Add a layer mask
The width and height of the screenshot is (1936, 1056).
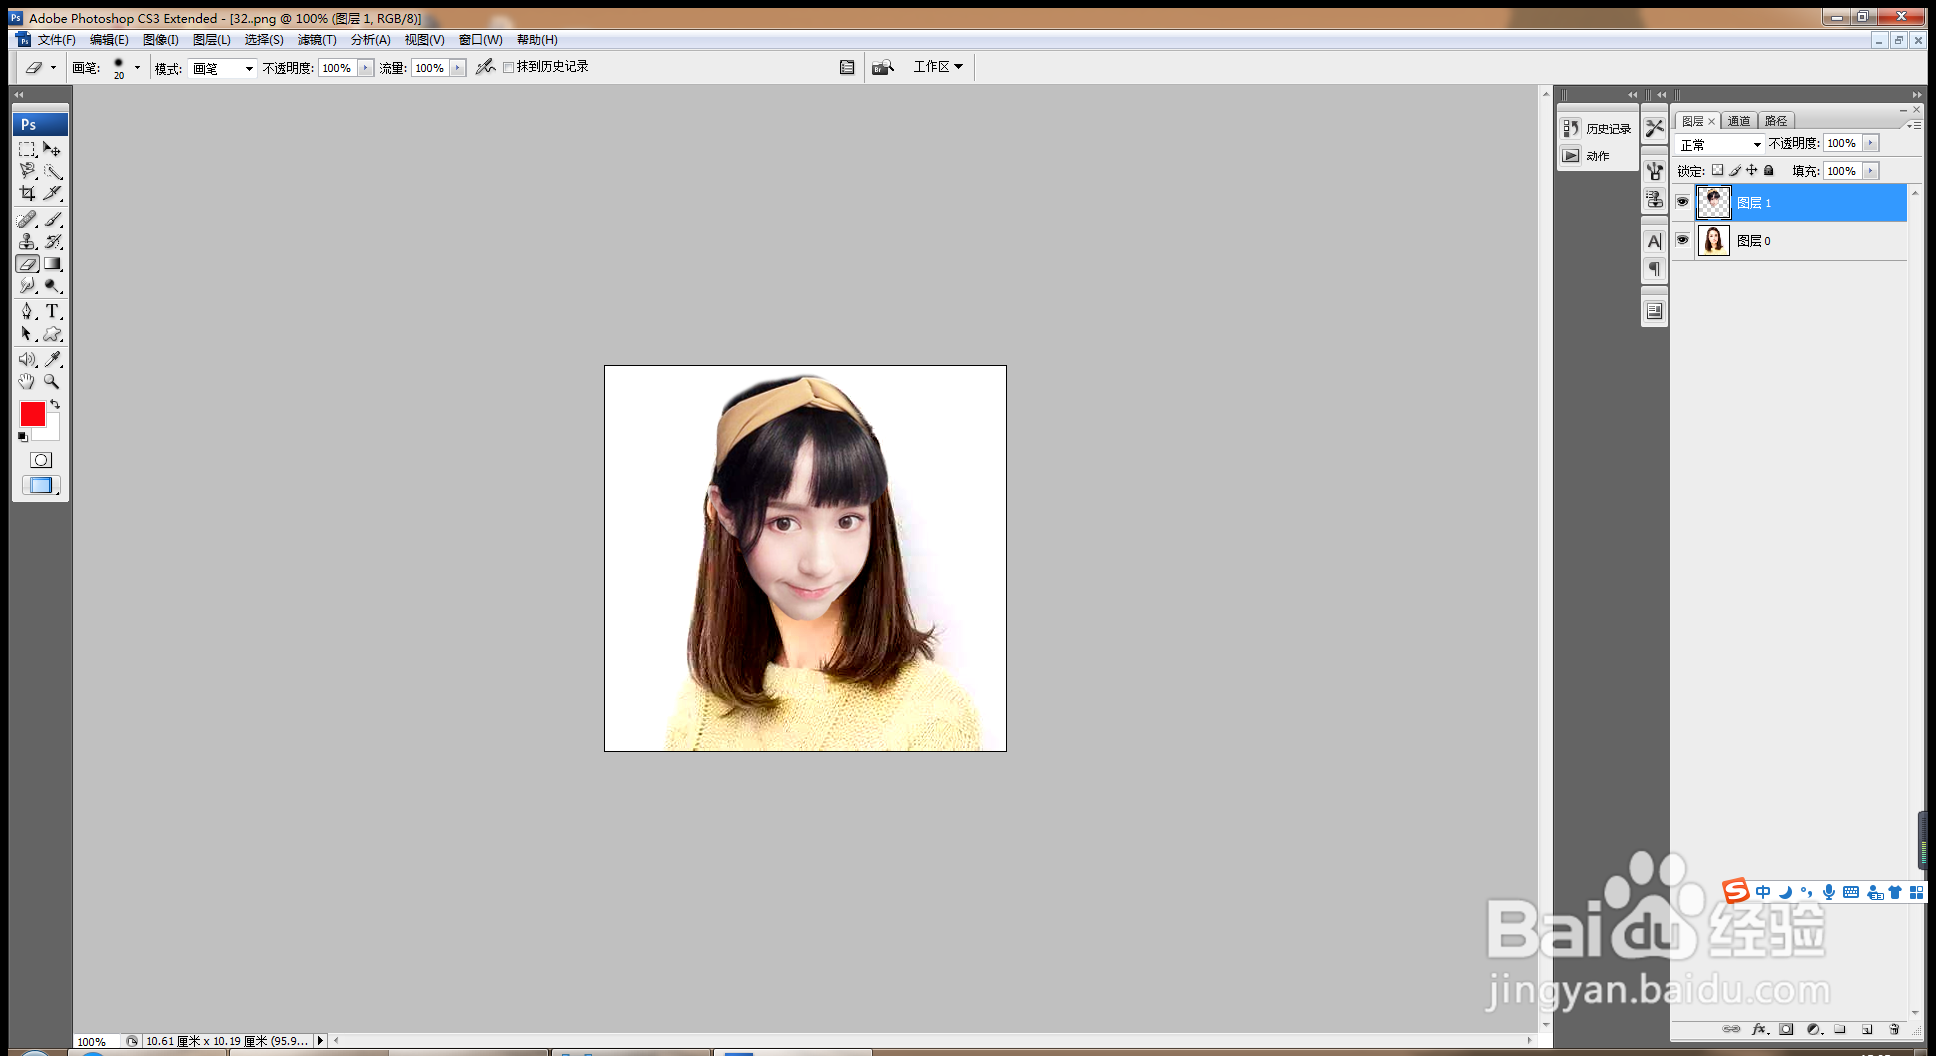(x=1786, y=1029)
